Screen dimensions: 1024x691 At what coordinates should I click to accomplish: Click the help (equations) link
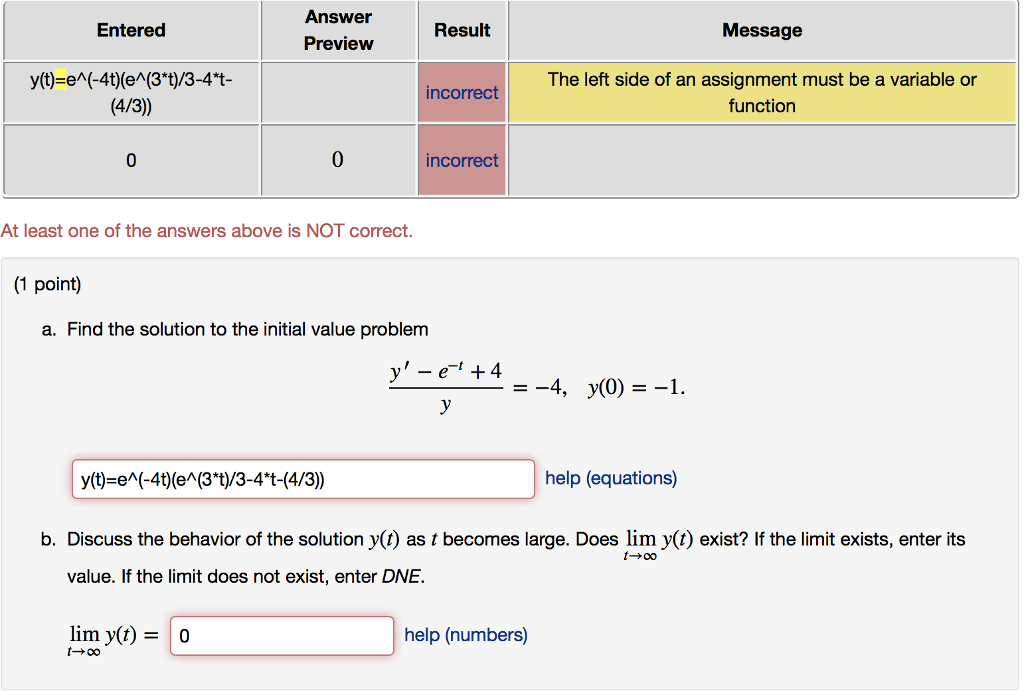click(610, 478)
